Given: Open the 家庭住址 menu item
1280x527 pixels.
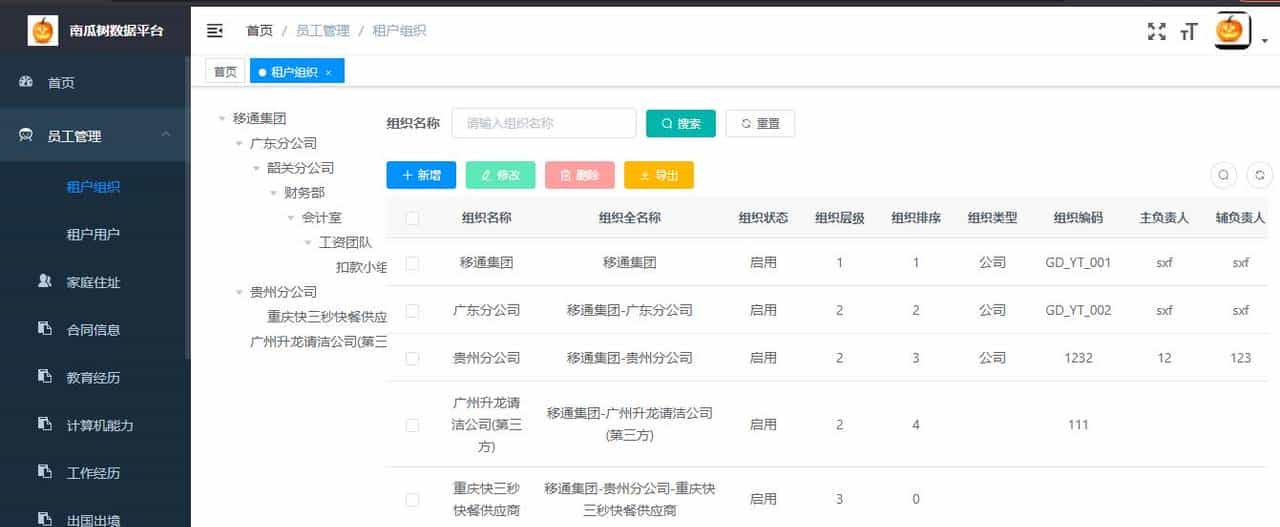Looking at the screenshot, I should click(95, 282).
